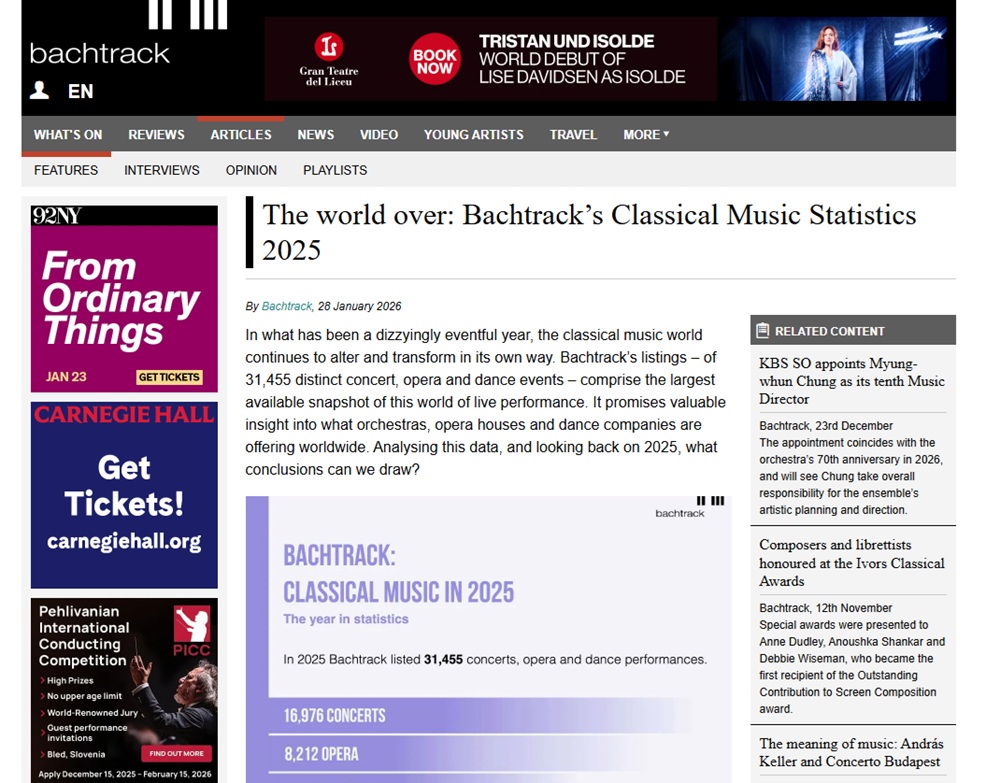The height and width of the screenshot is (783, 1000).
Task: Open the user account profile icon
Action: pos(39,91)
